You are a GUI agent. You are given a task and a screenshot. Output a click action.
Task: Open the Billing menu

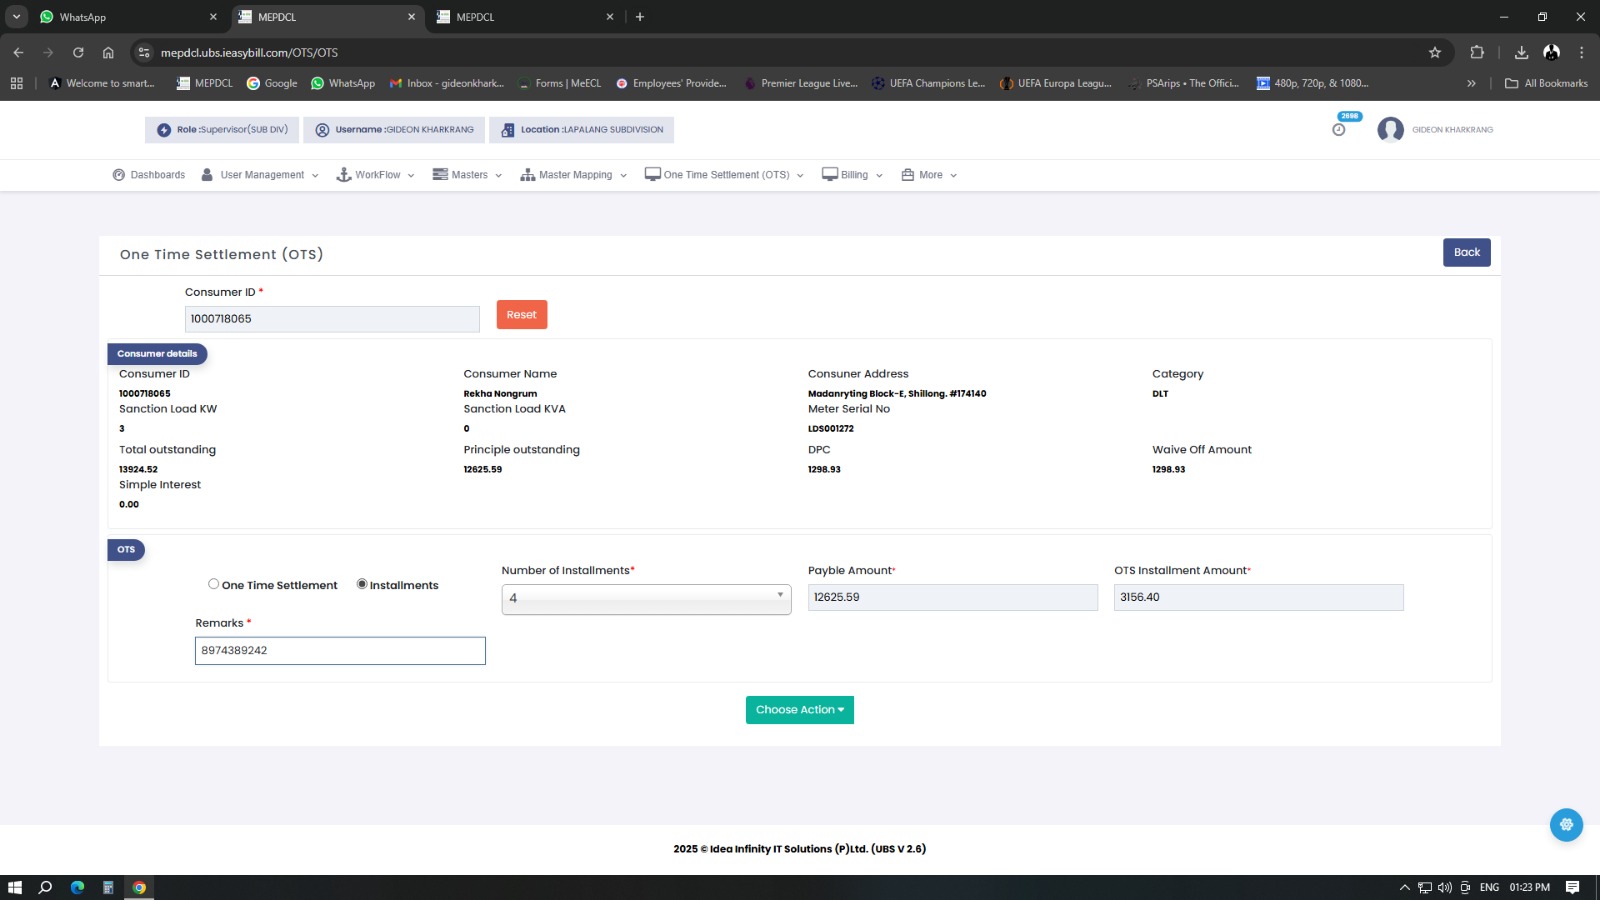[x=852, y=175]
